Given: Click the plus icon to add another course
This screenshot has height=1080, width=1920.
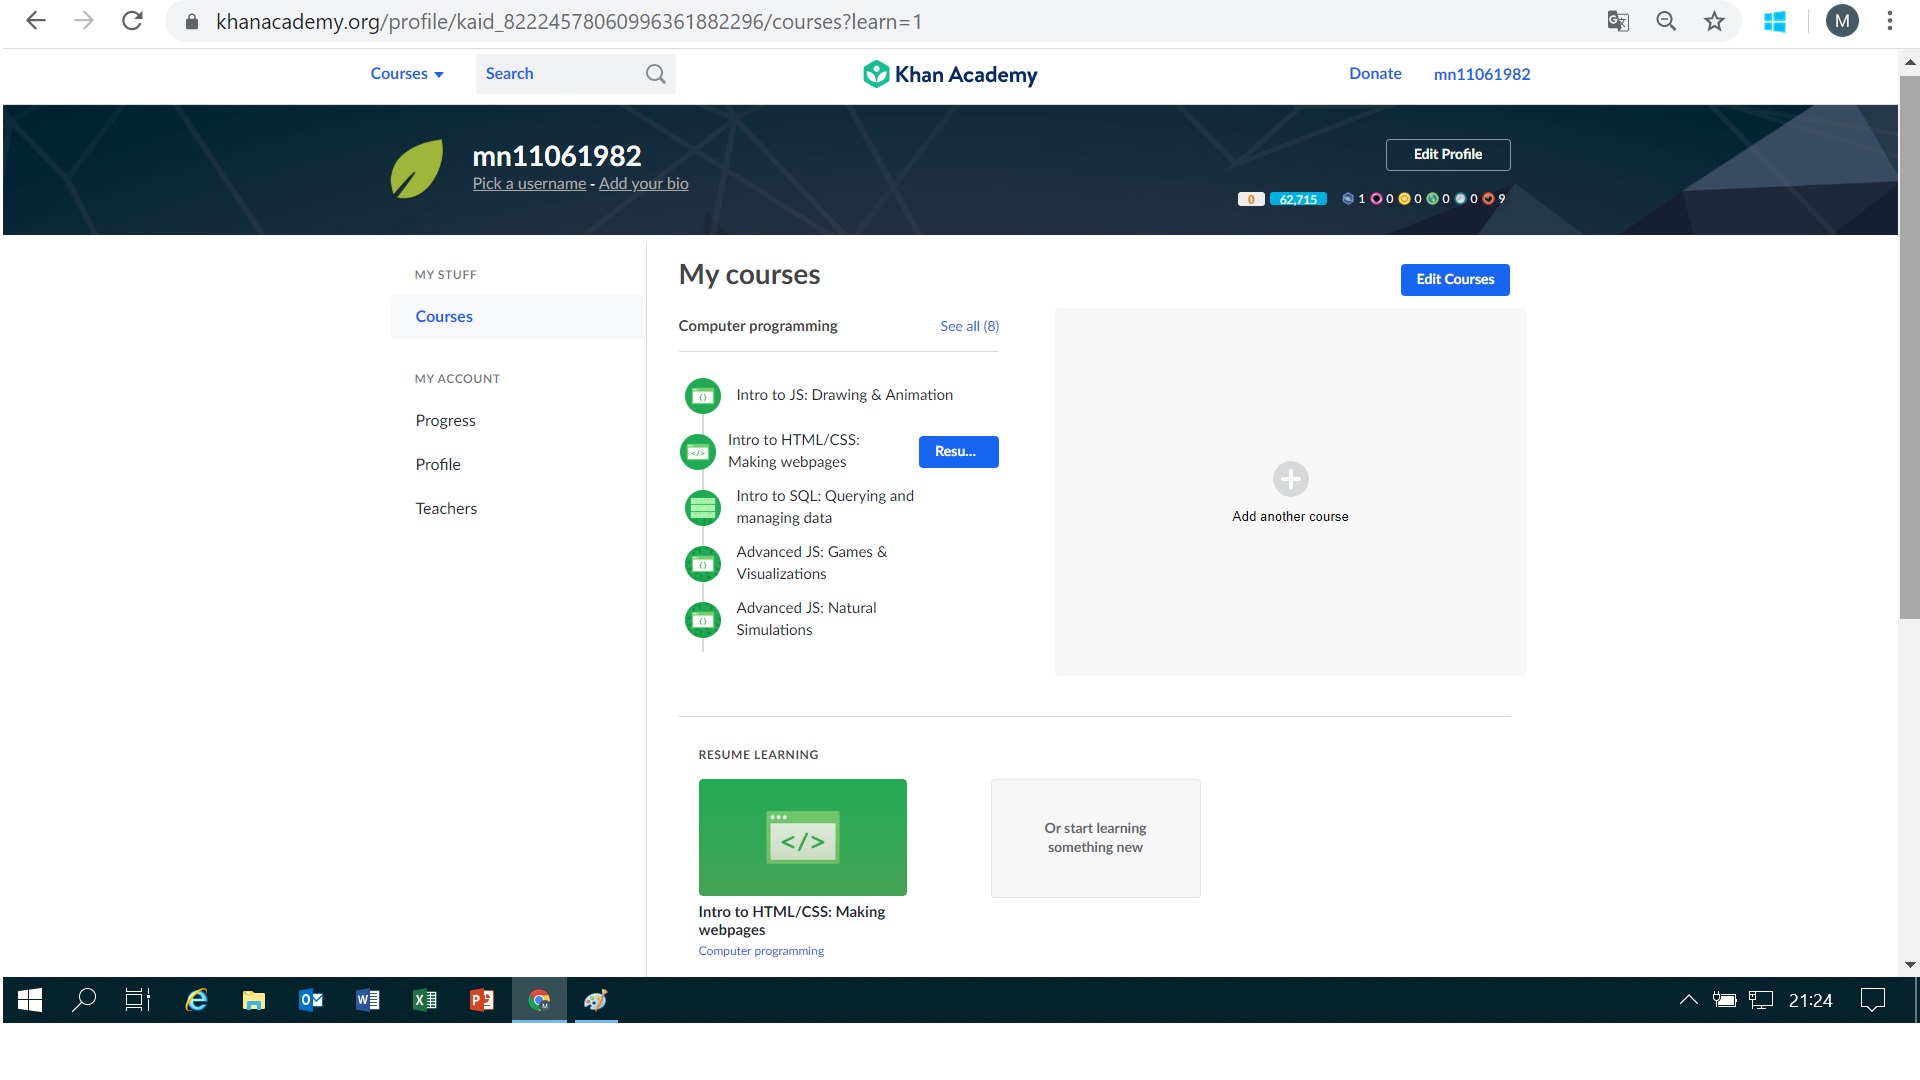Looking at the screenshot, I should click(1290, 479).
